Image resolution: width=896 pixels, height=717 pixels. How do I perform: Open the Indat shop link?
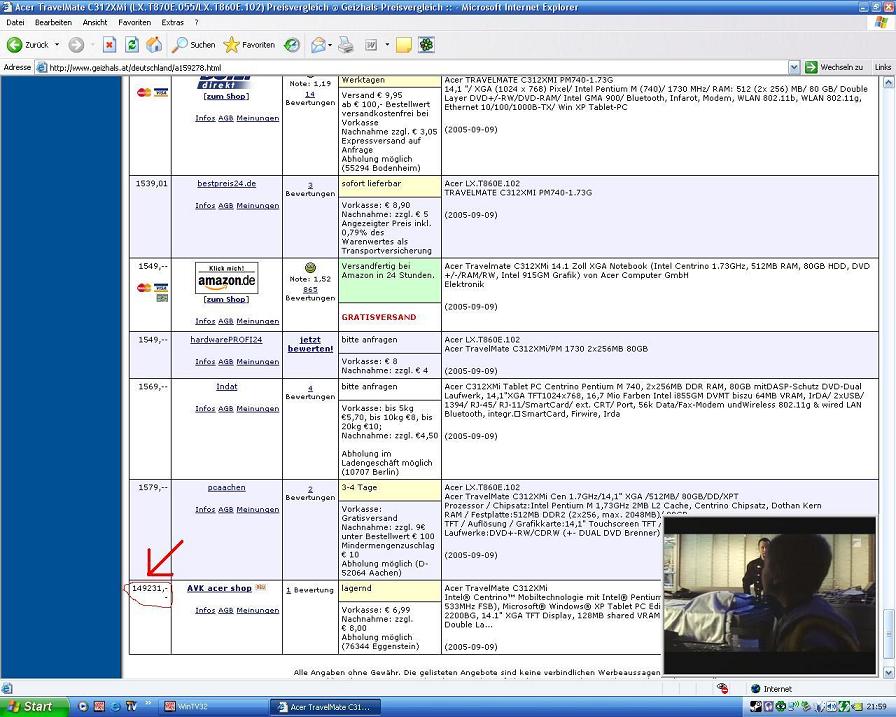tap(226, 386)
